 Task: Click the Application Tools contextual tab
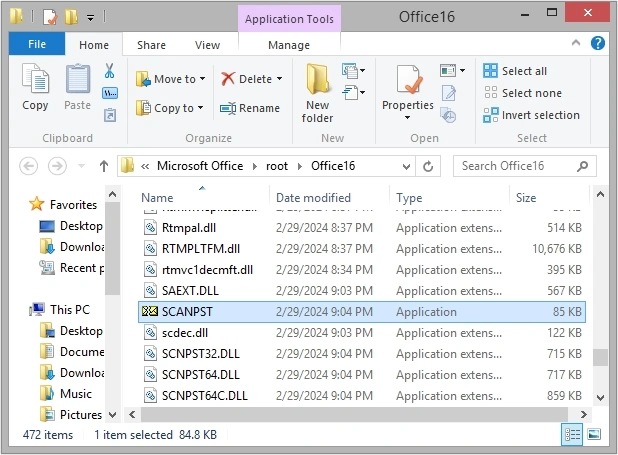point(289,19)
